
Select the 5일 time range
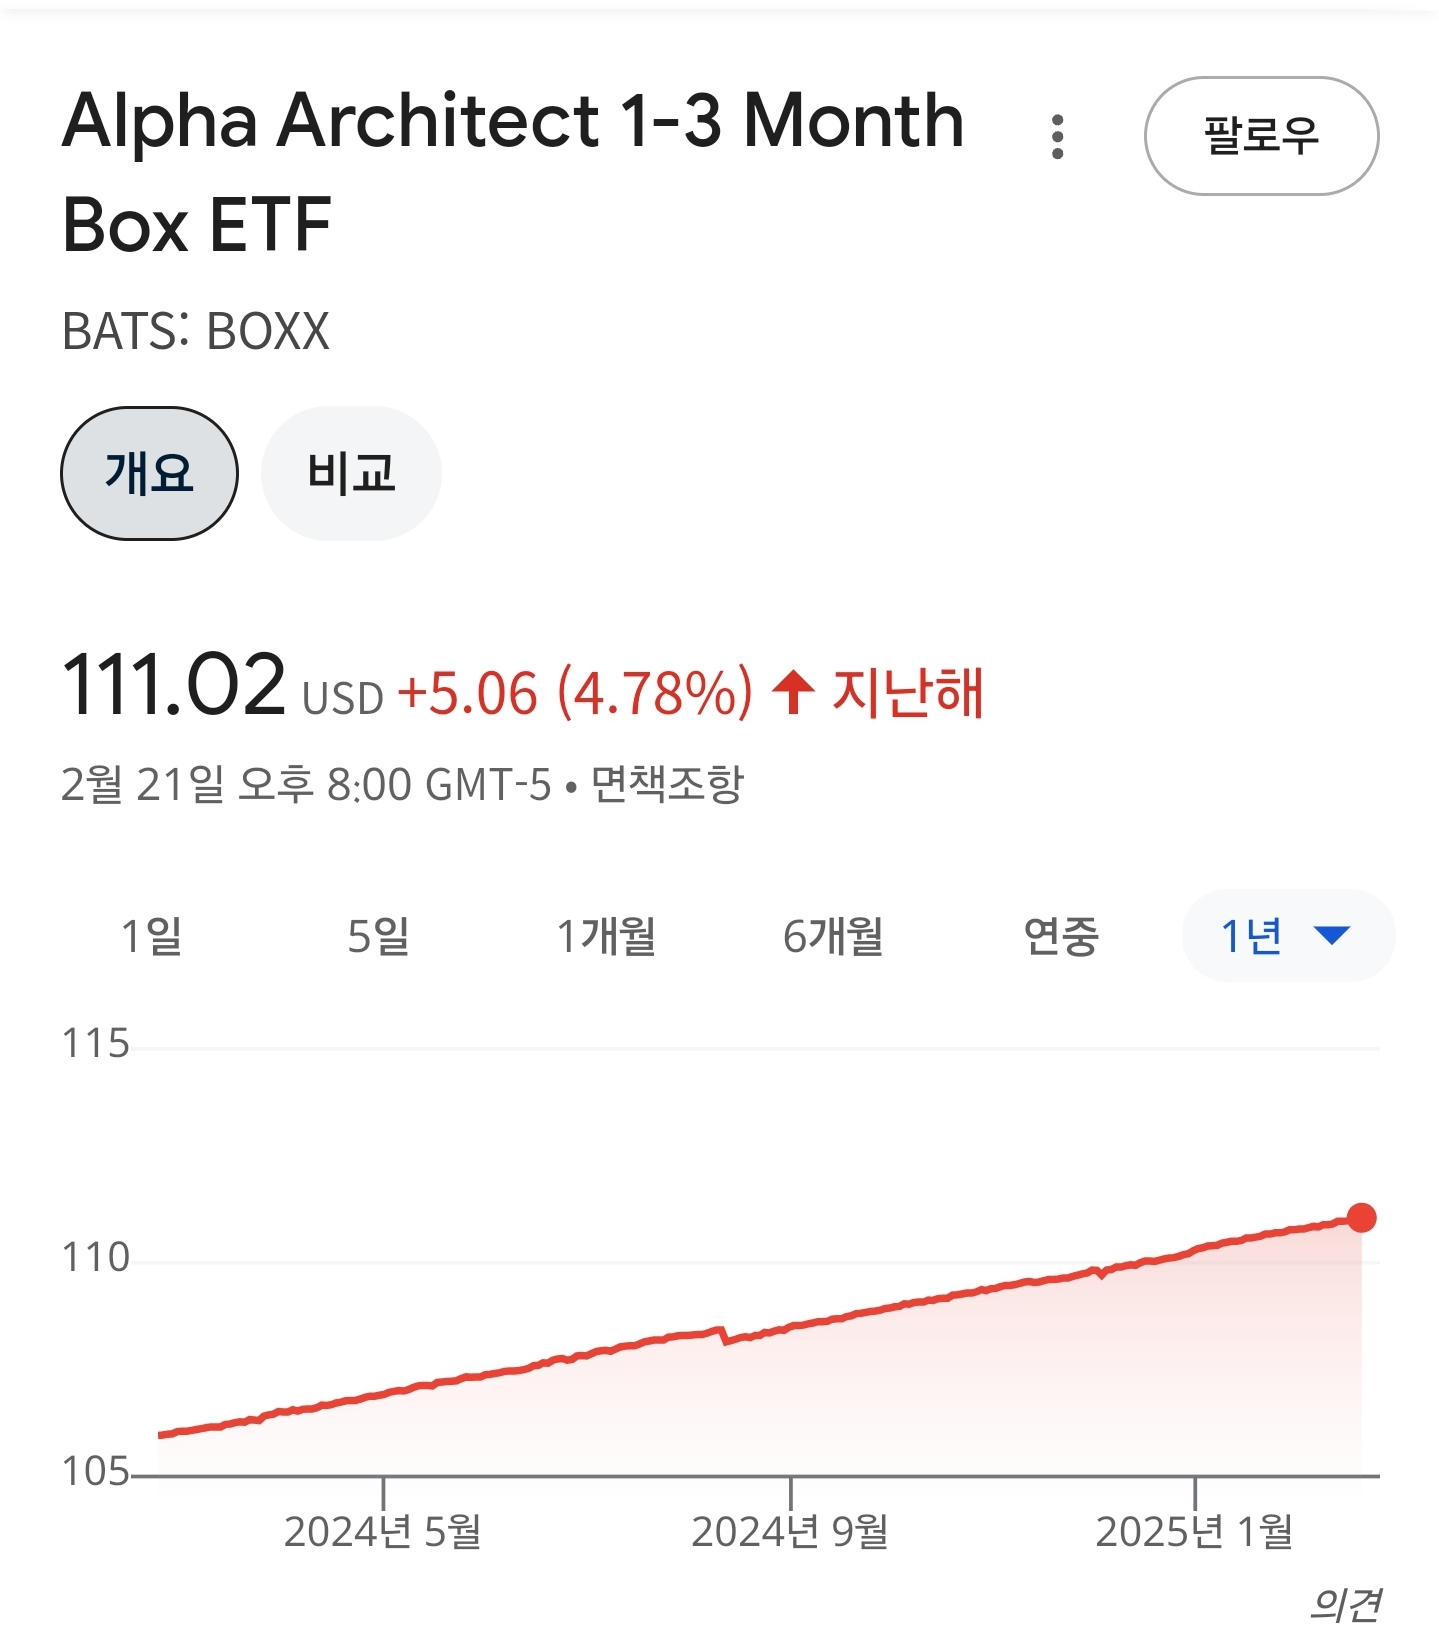tap(378, 936)
